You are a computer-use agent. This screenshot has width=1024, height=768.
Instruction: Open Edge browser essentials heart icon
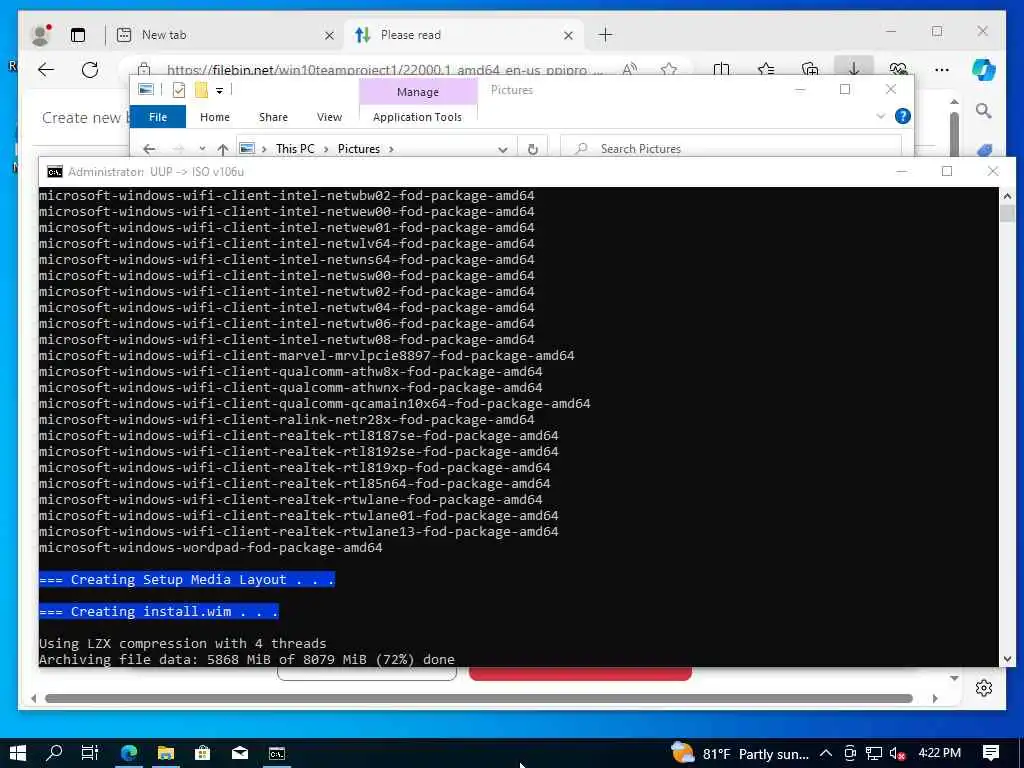pyautogui.click(x=899, y=69)
